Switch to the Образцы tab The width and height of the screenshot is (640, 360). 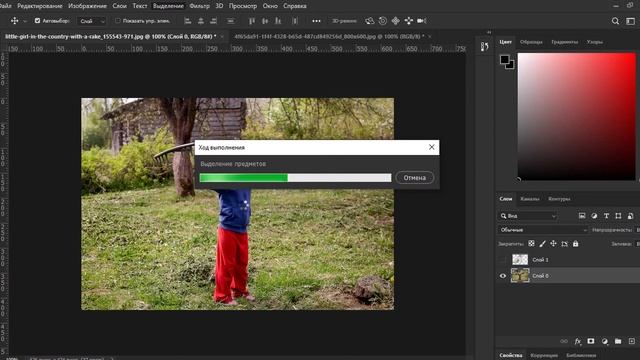(x=531, y=42)
